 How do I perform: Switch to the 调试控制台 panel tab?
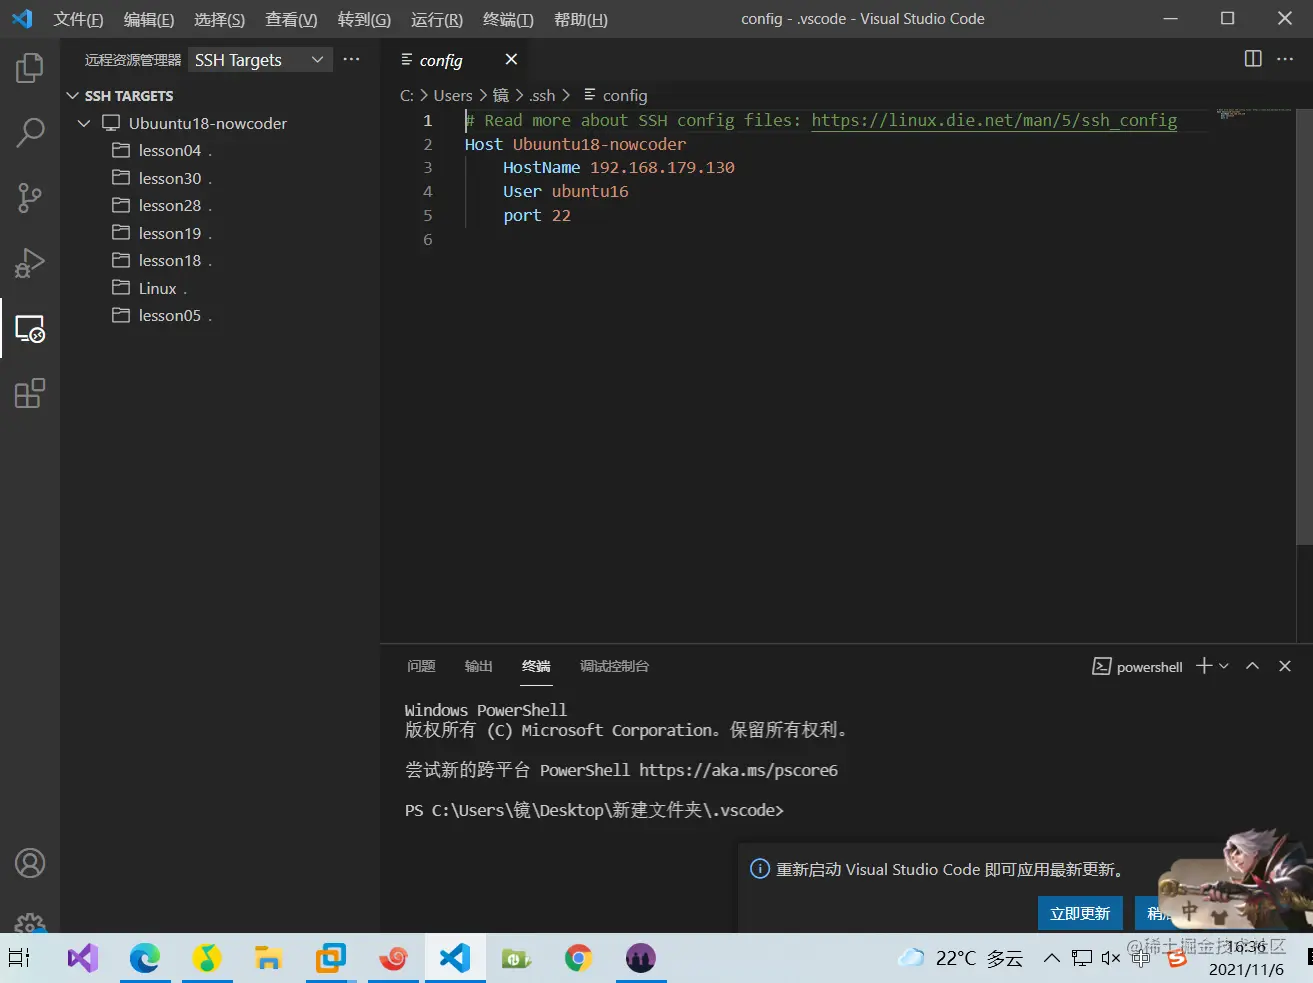615,666
